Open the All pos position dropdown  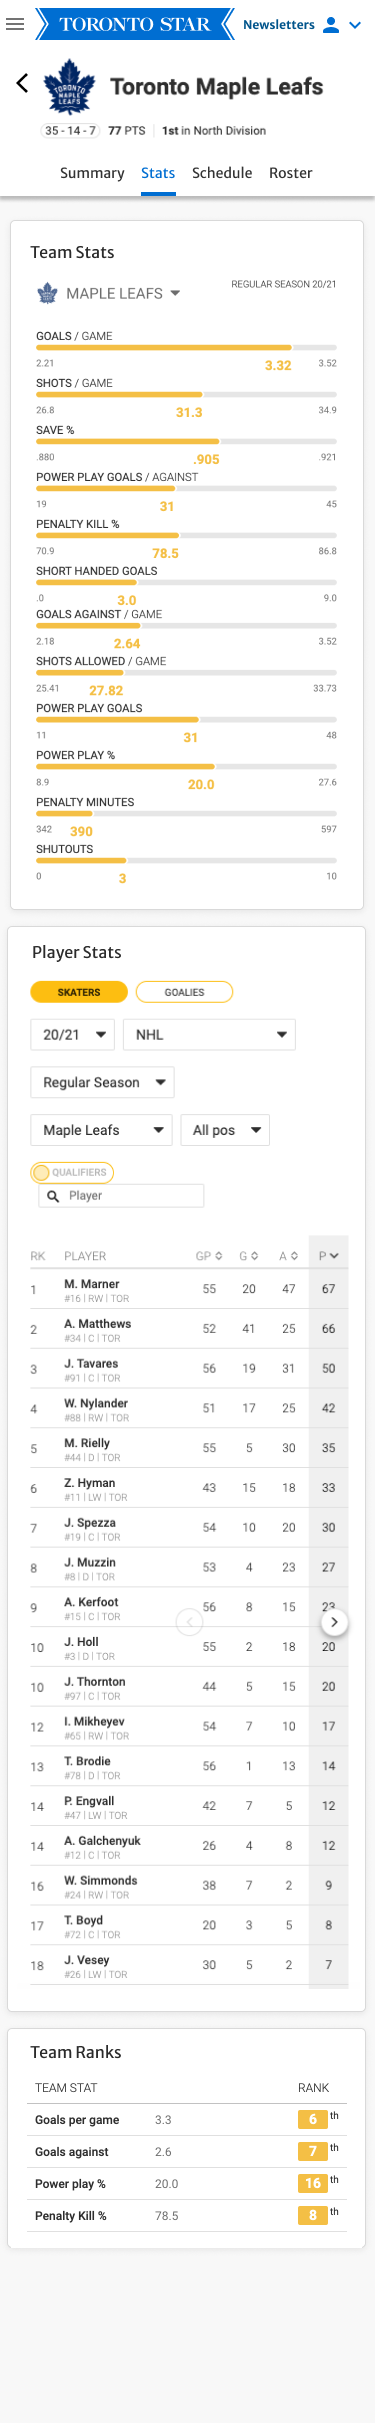[x=226, y=1130]
